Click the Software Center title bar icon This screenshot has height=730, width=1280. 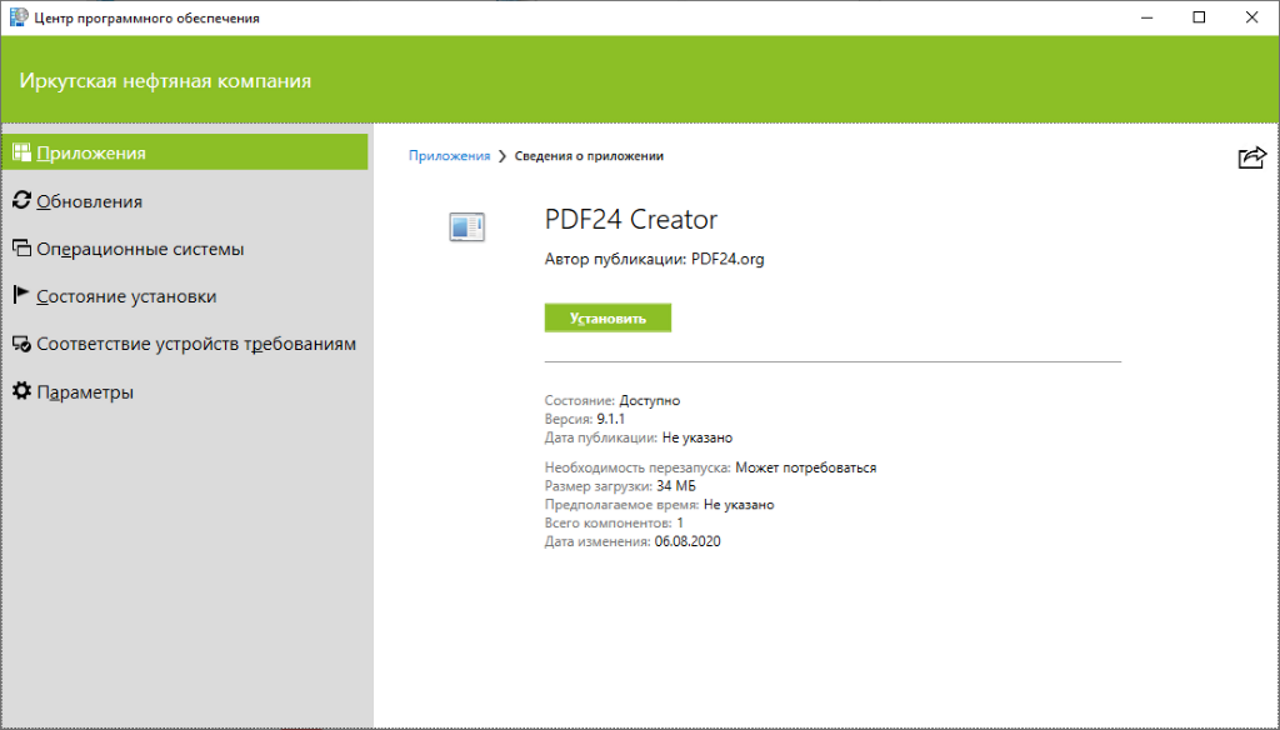tap(18, 17)
